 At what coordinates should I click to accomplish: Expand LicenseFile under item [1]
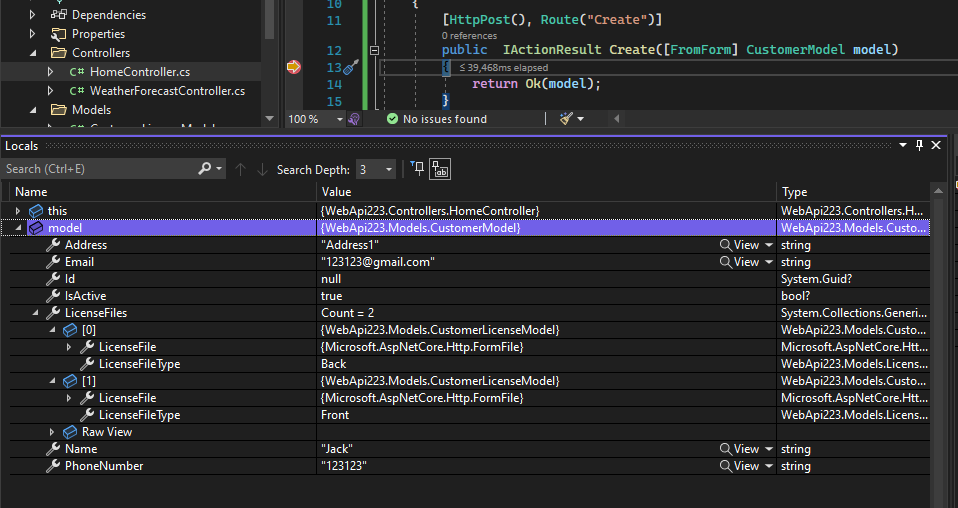[x=69, y=398]
